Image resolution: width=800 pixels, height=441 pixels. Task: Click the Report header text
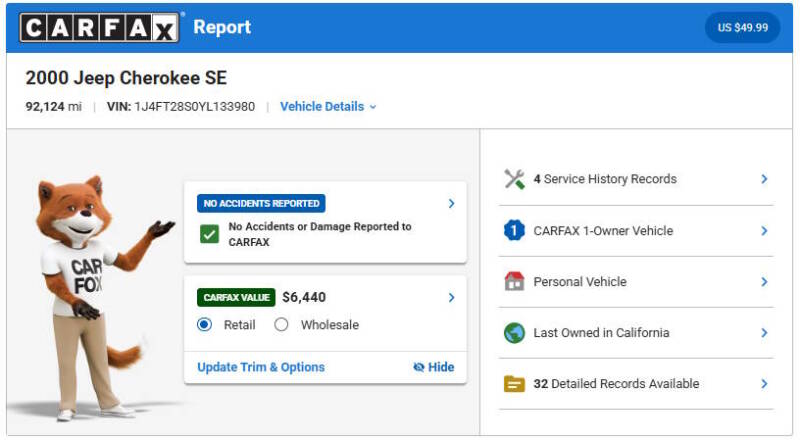coord(222,27)
